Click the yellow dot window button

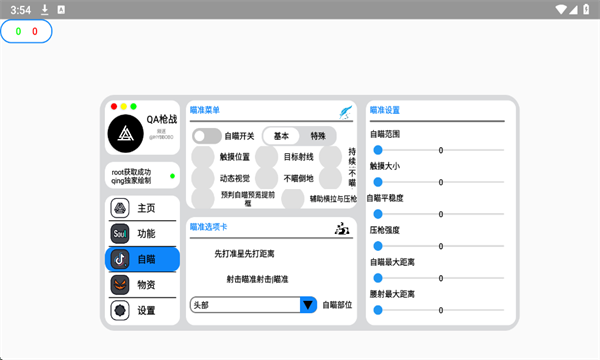tap(124, 106)
